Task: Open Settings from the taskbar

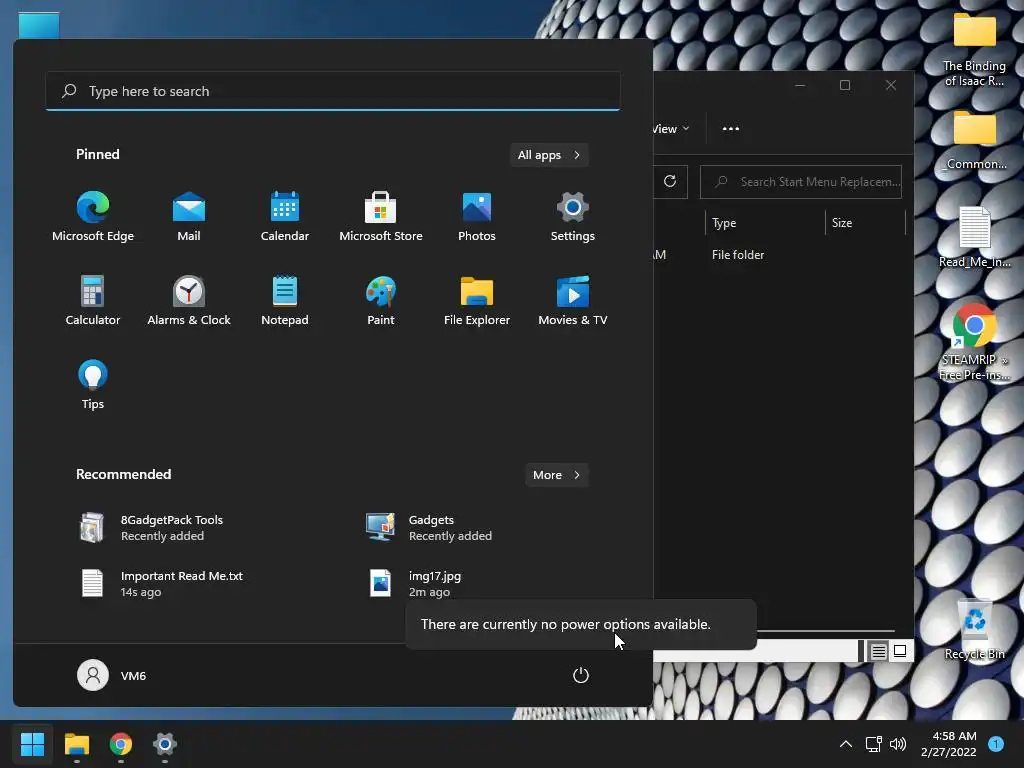Action: pyautogui.click(x=165, y=744)
